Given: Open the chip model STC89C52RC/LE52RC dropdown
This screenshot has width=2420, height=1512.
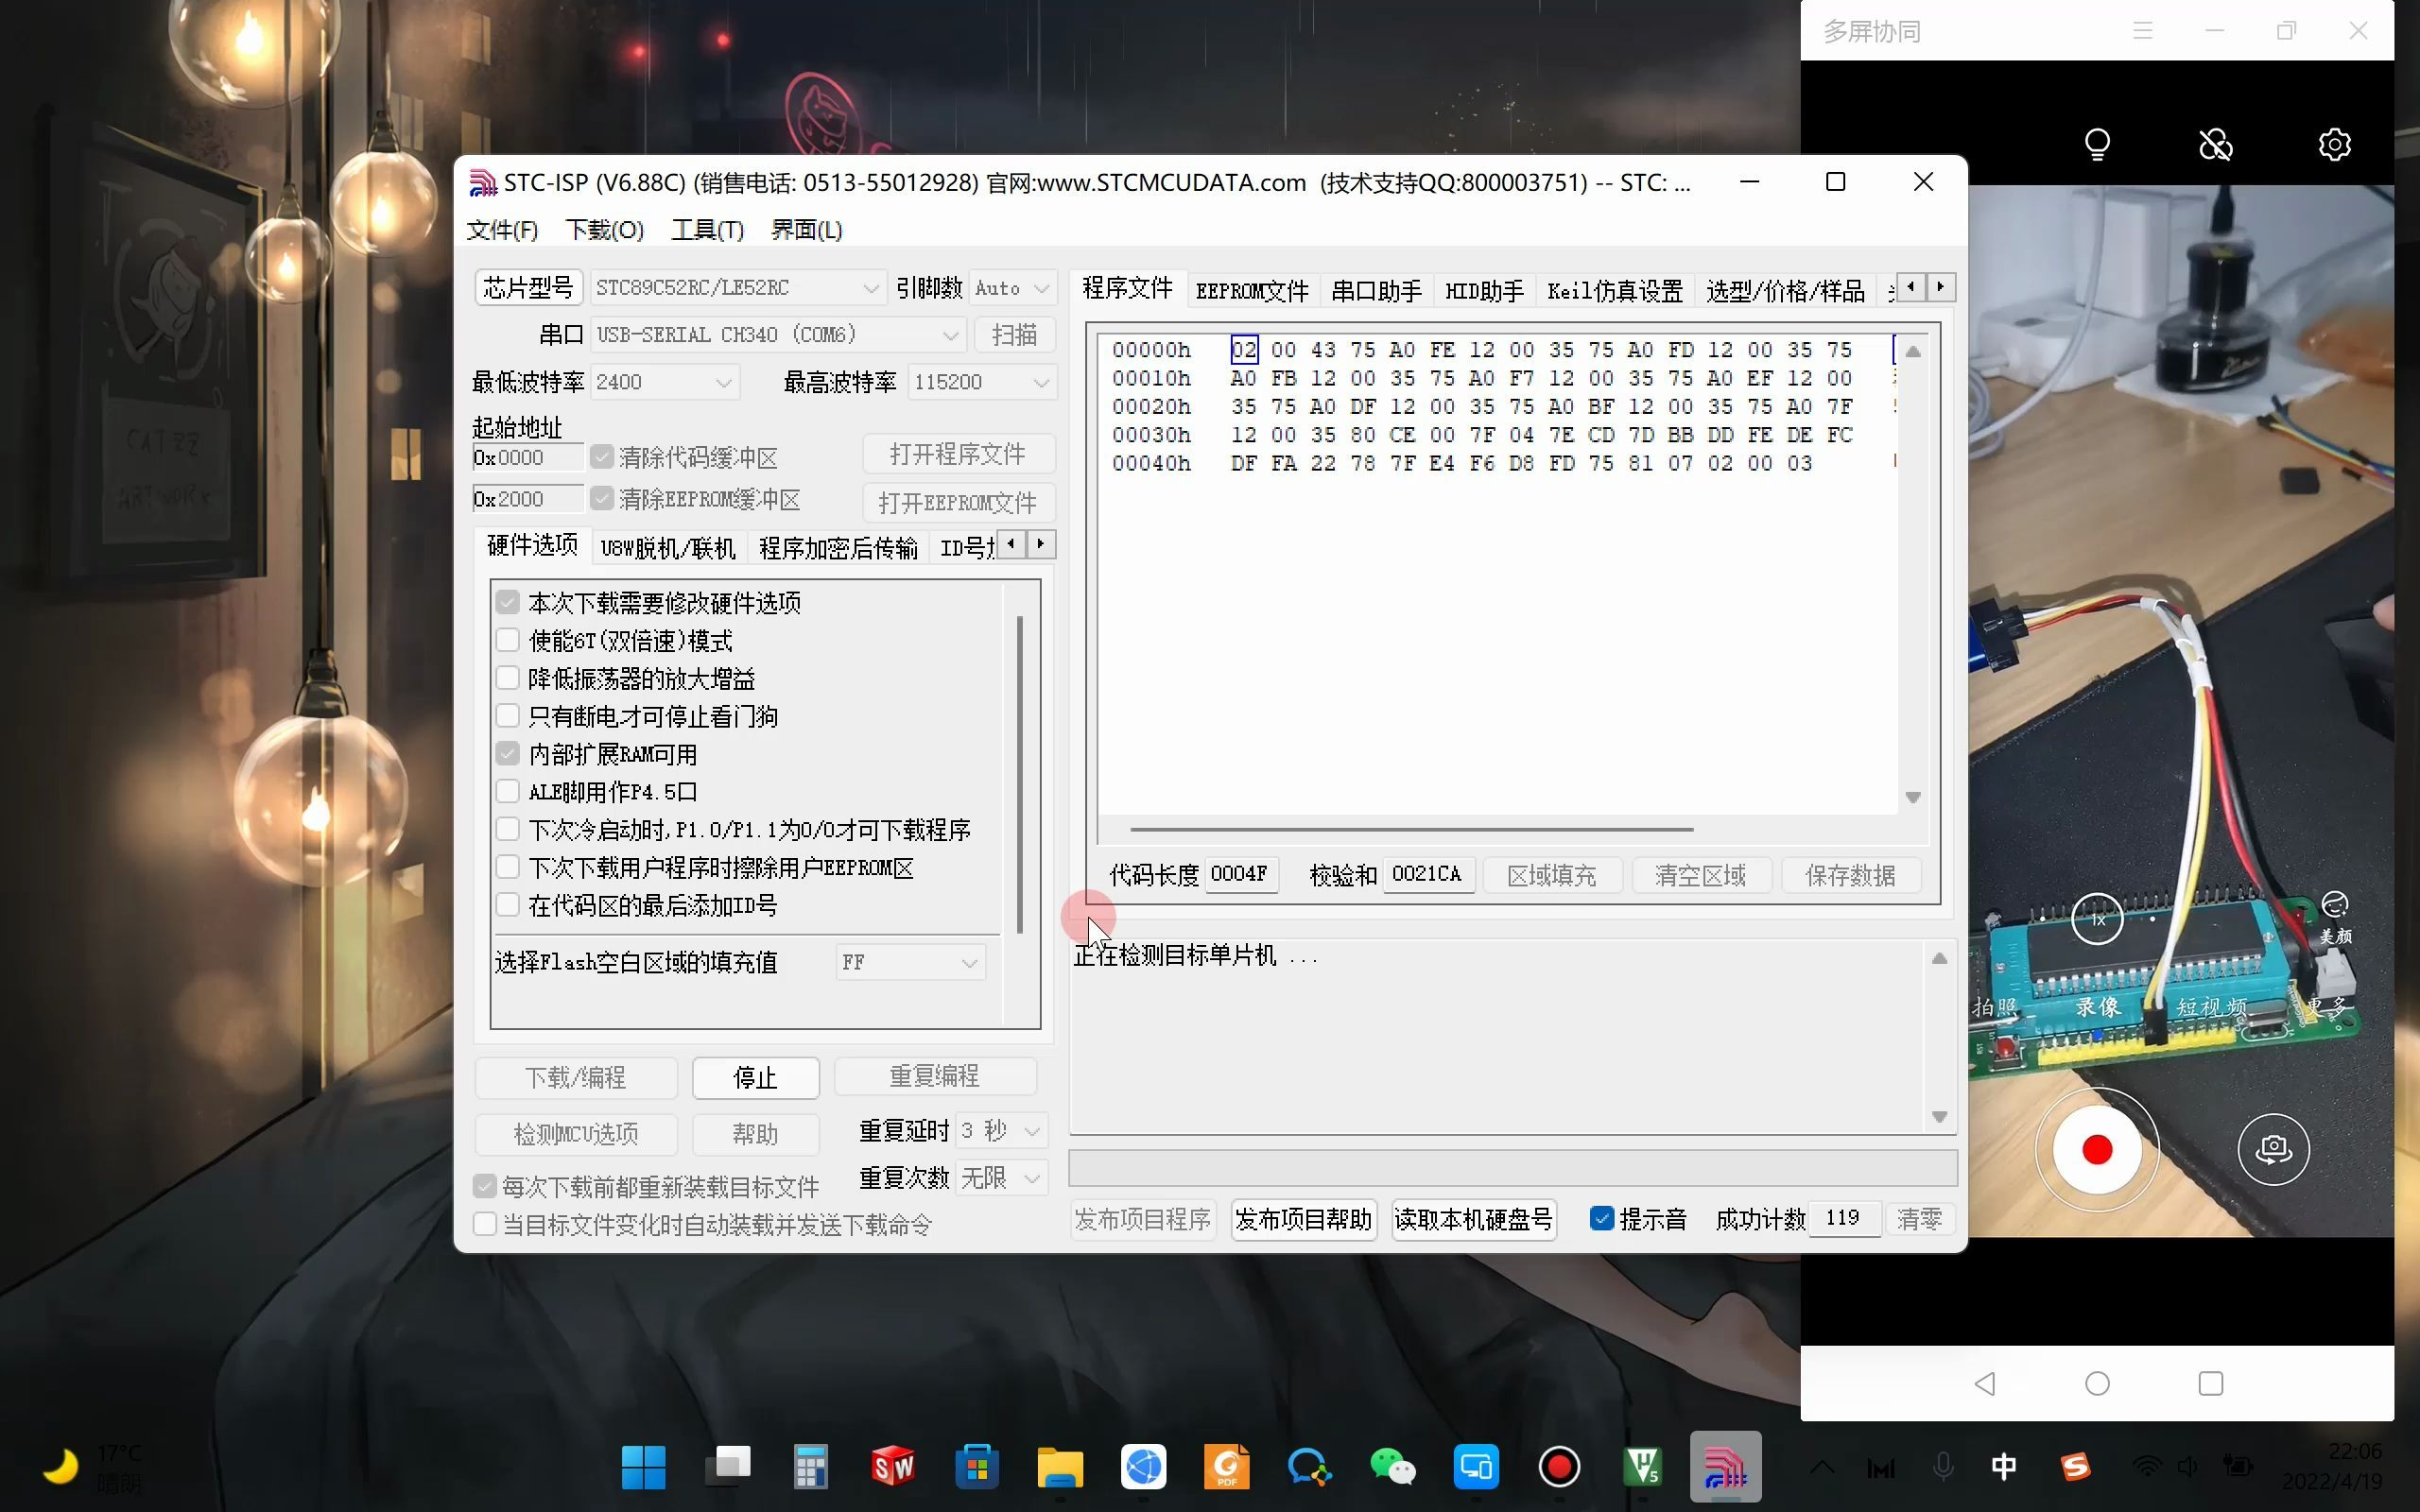Looking at the screenshot, I should [737, 288].
